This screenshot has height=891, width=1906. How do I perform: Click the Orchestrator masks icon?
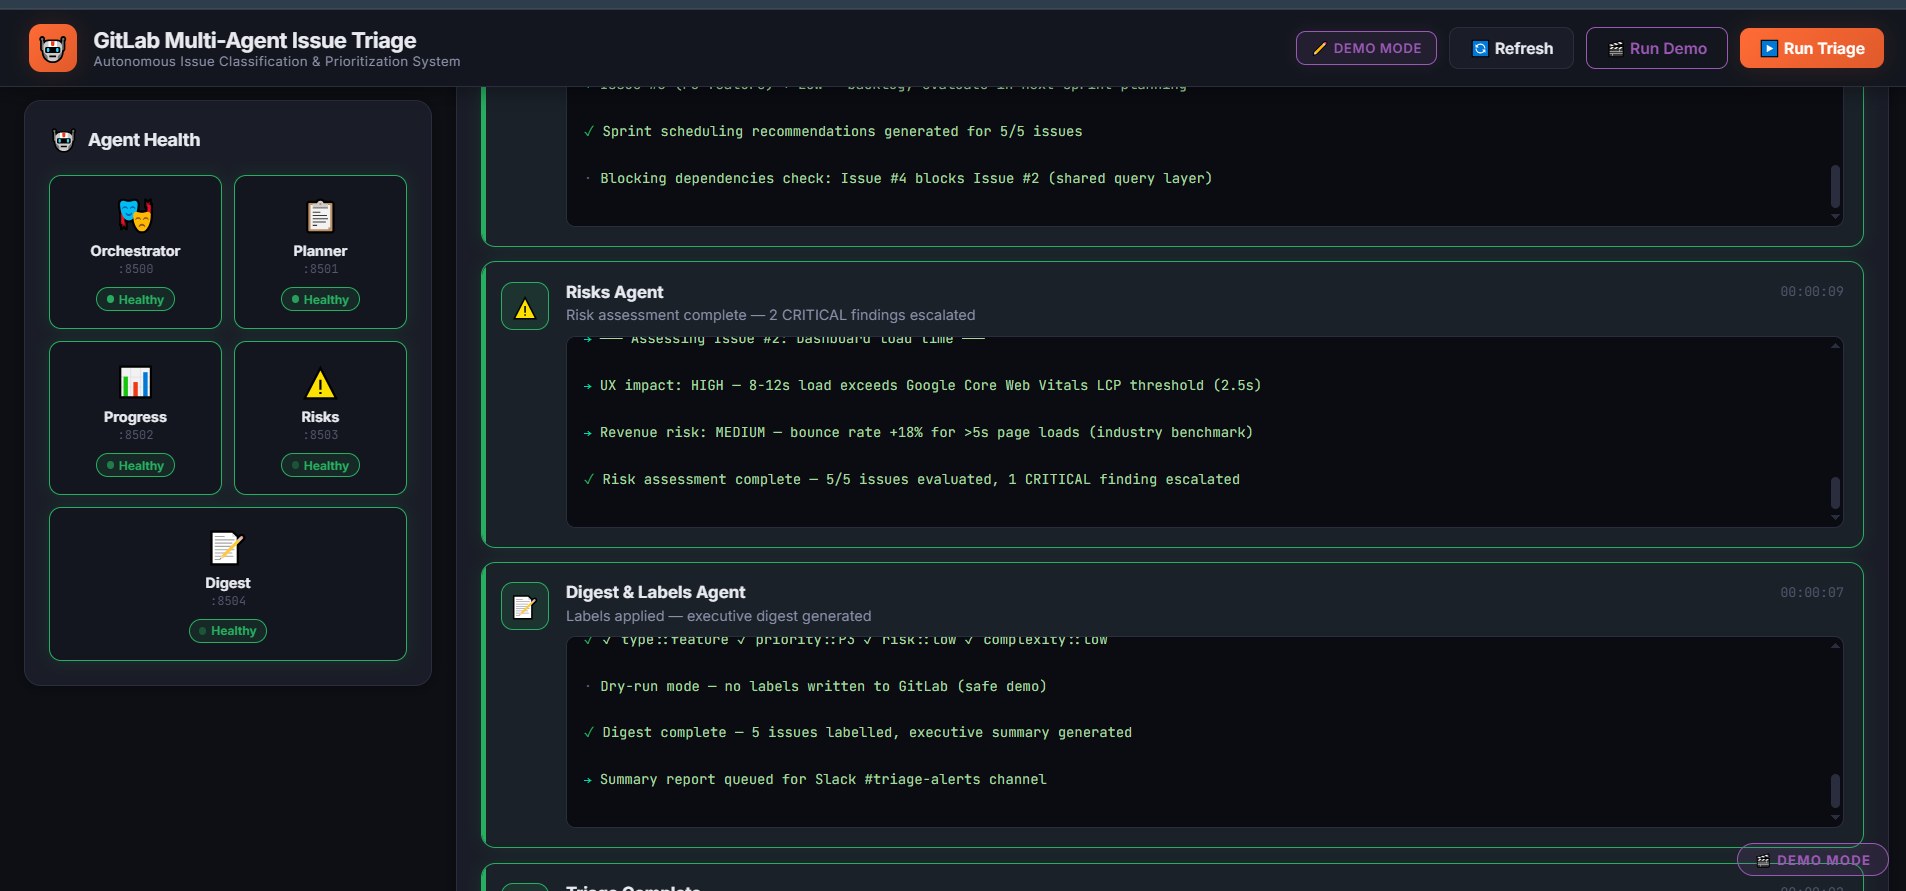[x=135, y=215]
